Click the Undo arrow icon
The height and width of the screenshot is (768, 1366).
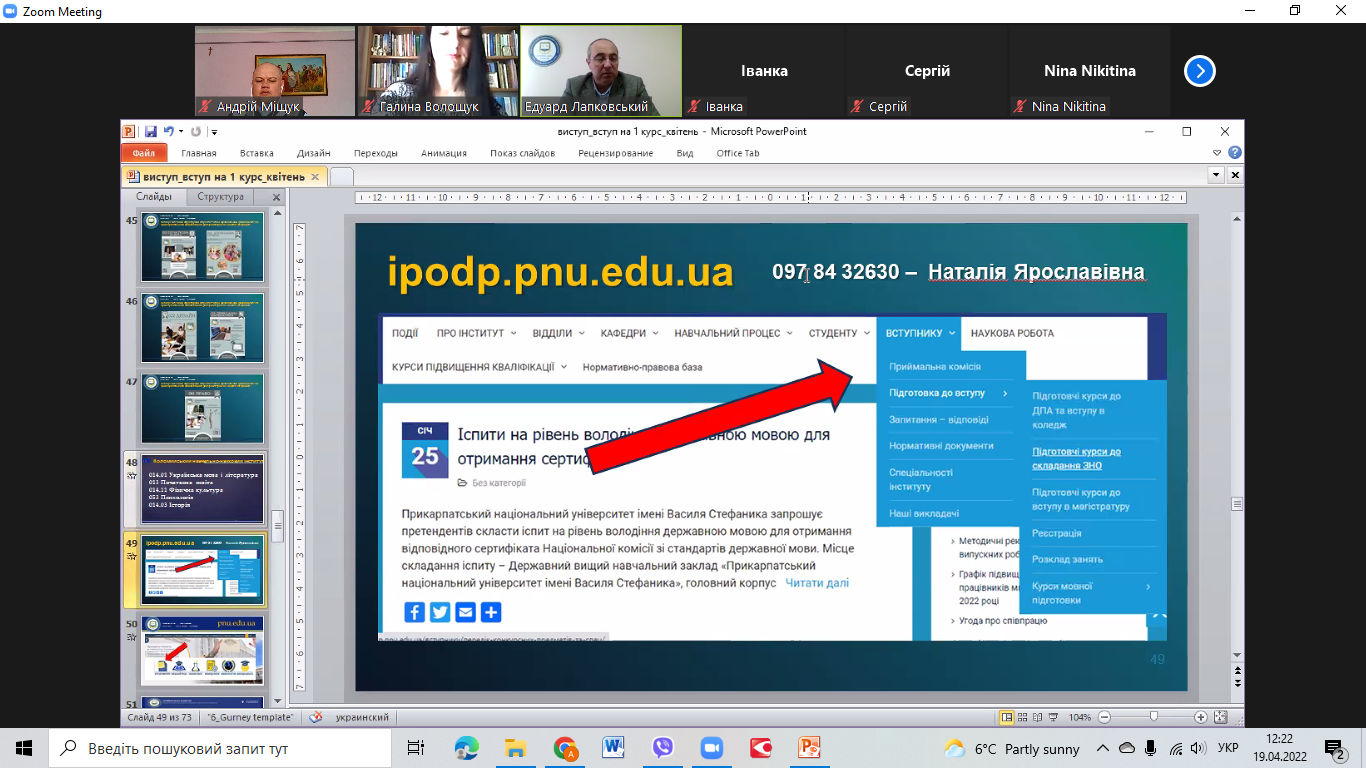tap(168, 131)
